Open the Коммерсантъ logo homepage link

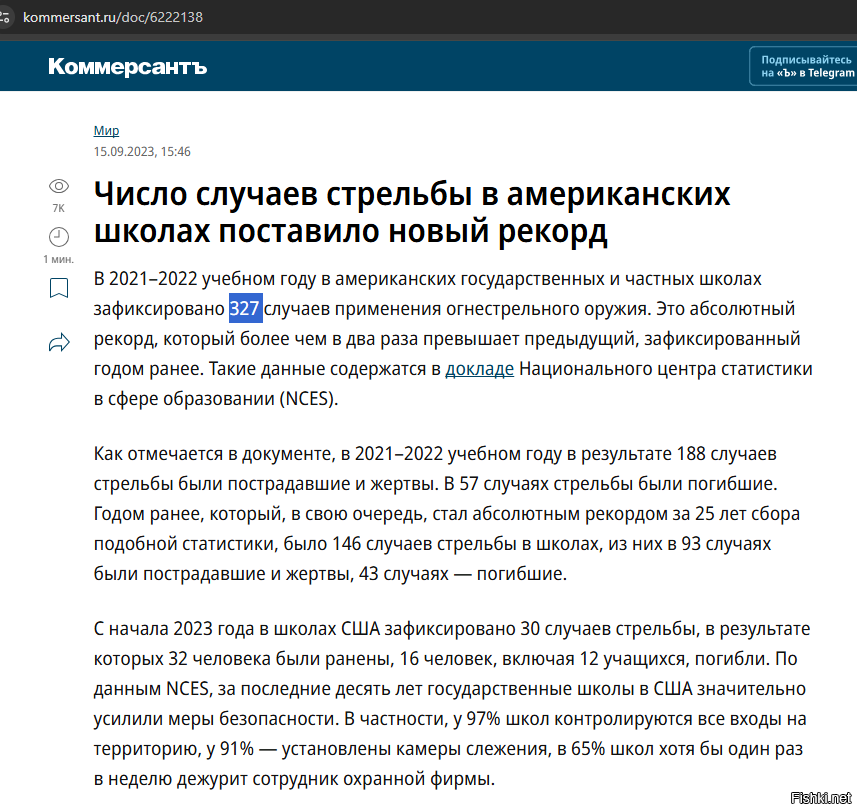coord(127,67)
